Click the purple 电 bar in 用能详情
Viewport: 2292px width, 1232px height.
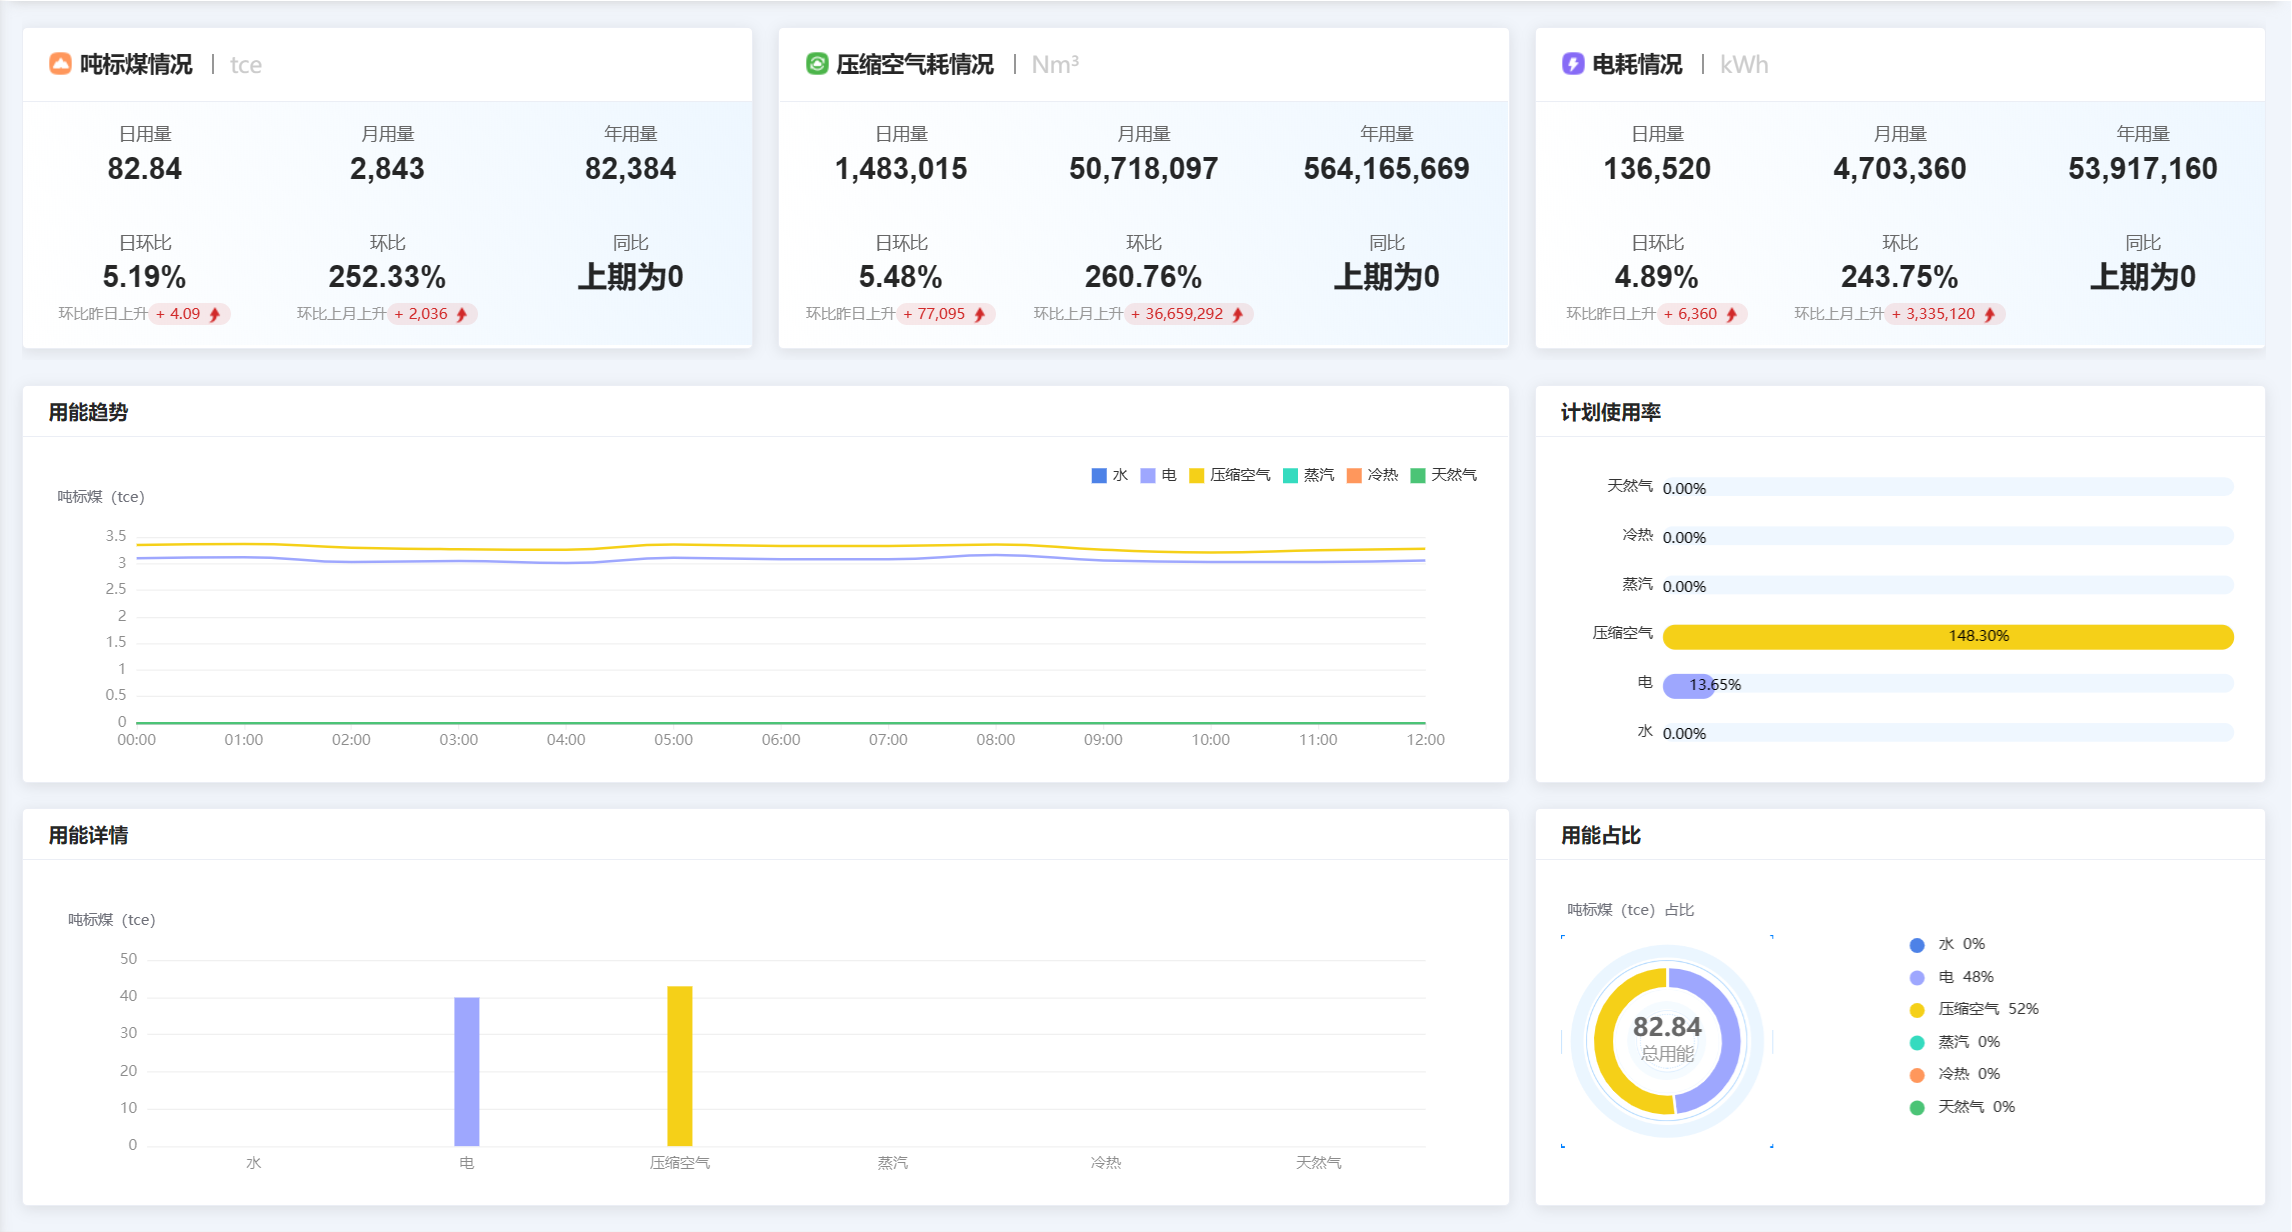(x=467, y=1071)
